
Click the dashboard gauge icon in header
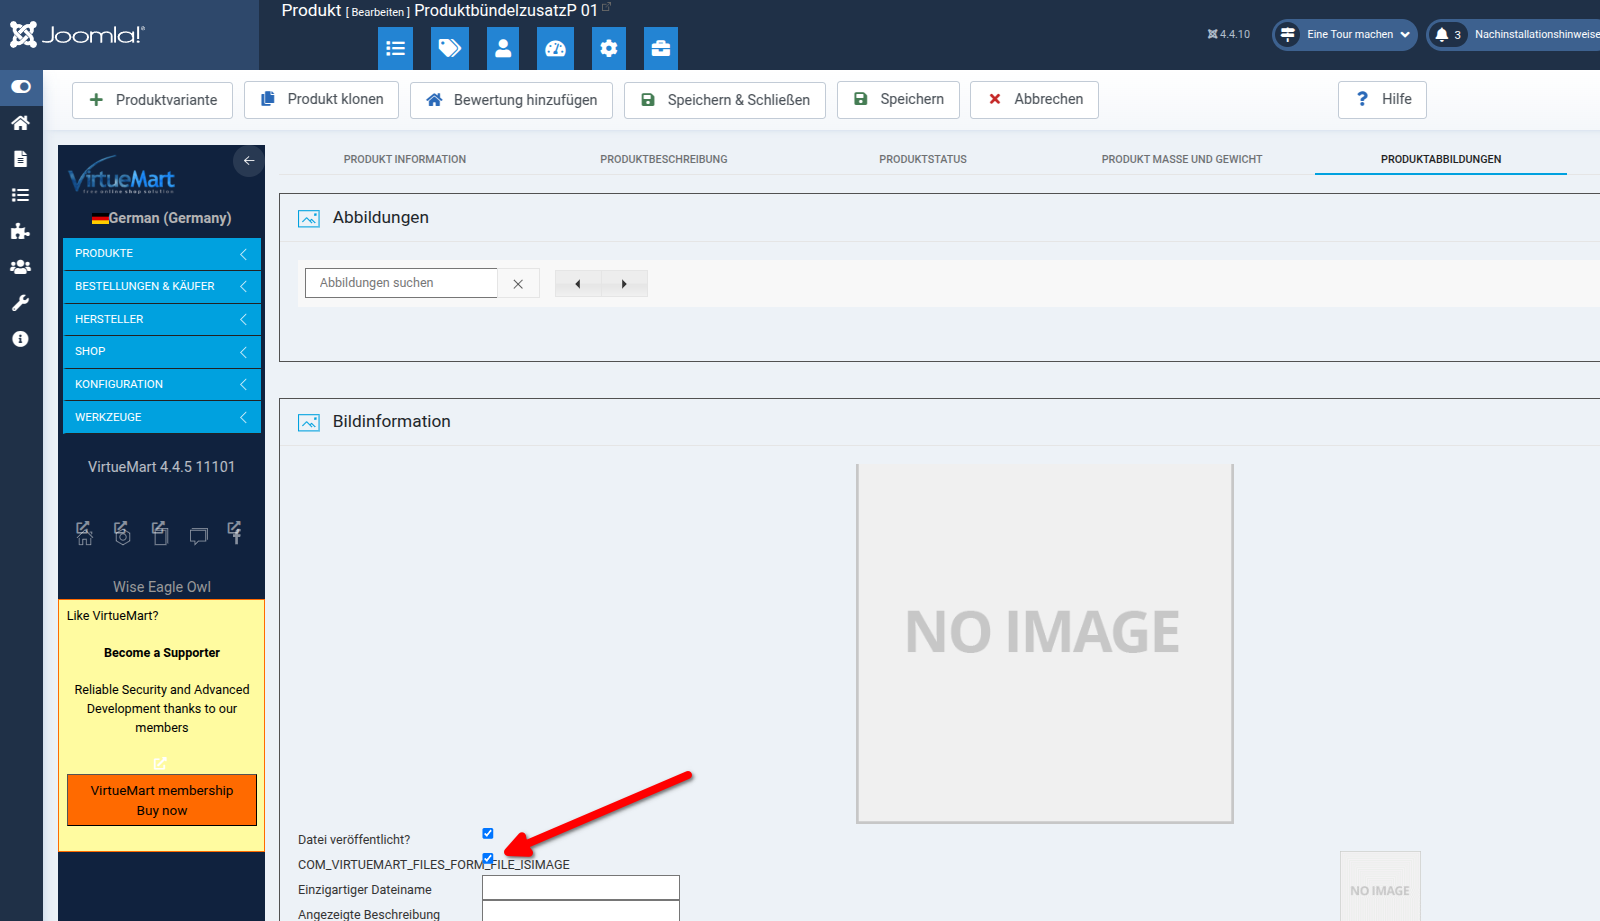pos(556,48)
